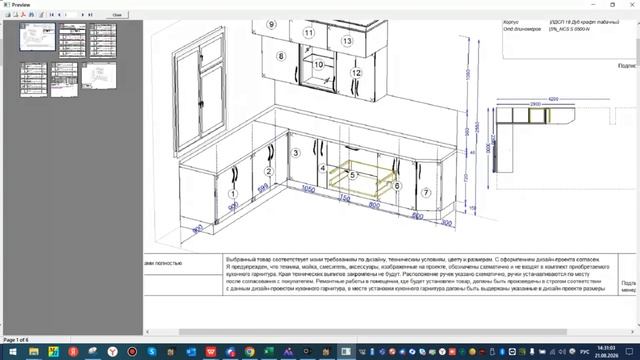Click the Bluetooth tray icon

click(x=502, y=351)
